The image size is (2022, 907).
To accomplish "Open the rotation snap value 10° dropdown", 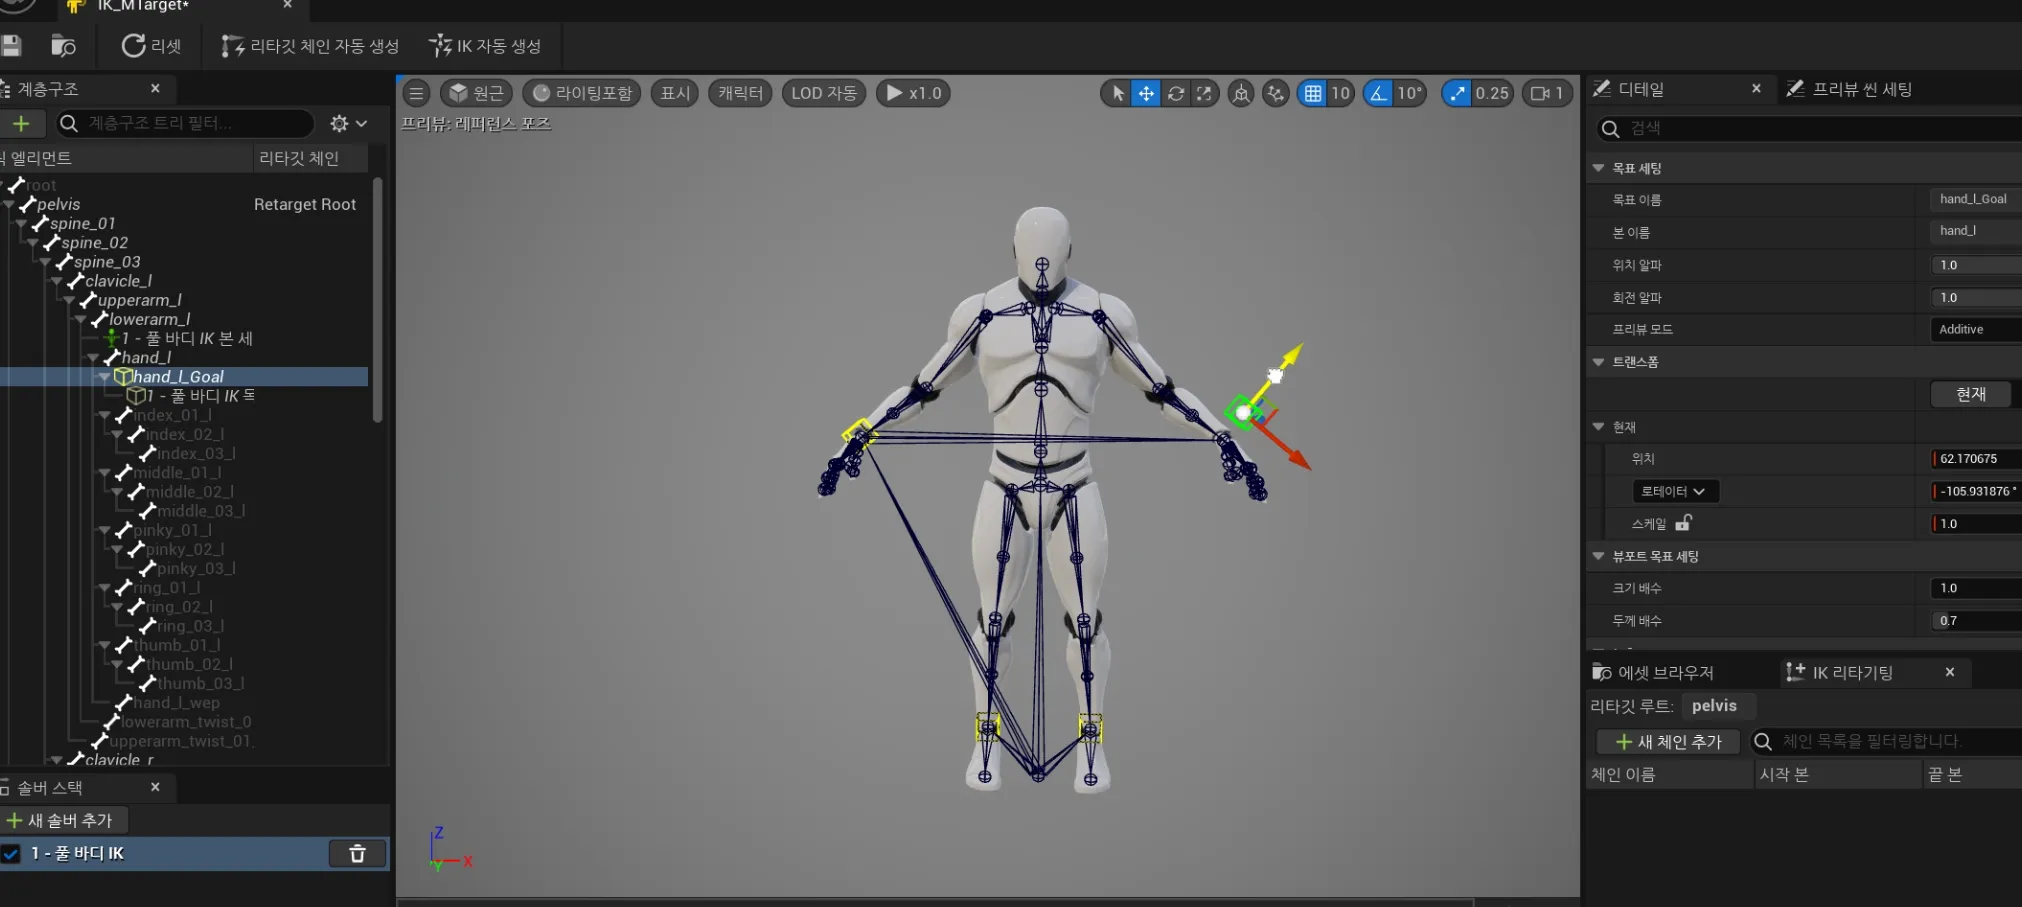I will 1410,93.
